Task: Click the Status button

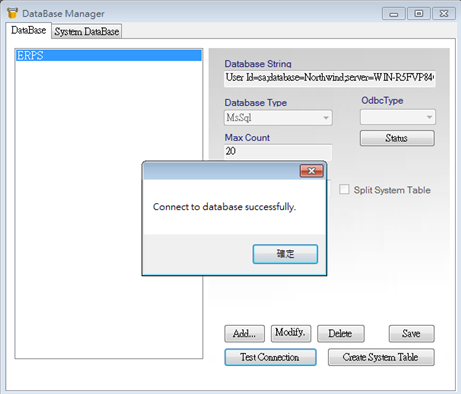Action: coord(397,138)
